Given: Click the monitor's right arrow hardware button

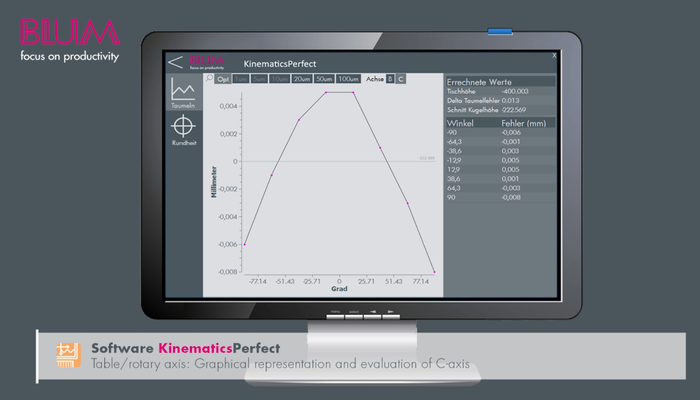Looking at the screenshot, I should [391, 316].
